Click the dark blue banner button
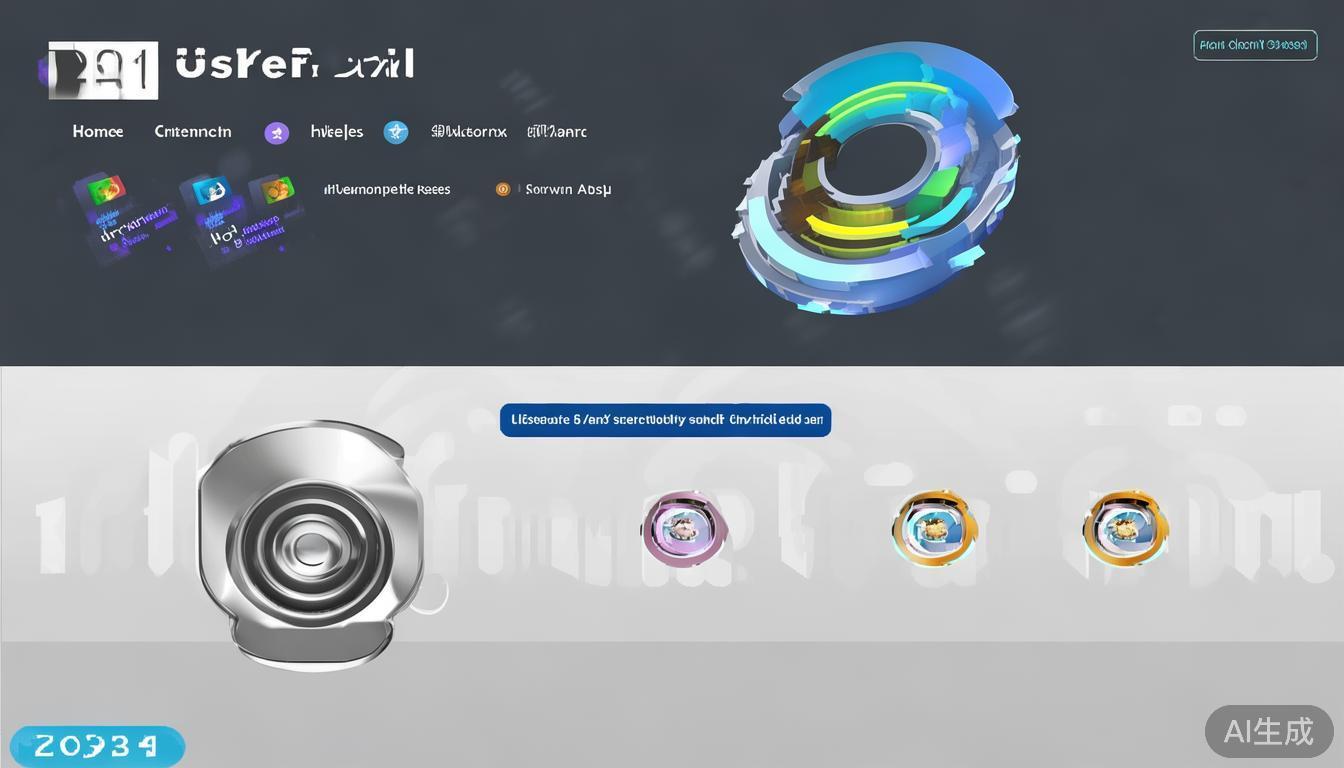Image resolution: width=1344 pixels, height=768 pixels. pyautogui.click(x=665, y=420)
